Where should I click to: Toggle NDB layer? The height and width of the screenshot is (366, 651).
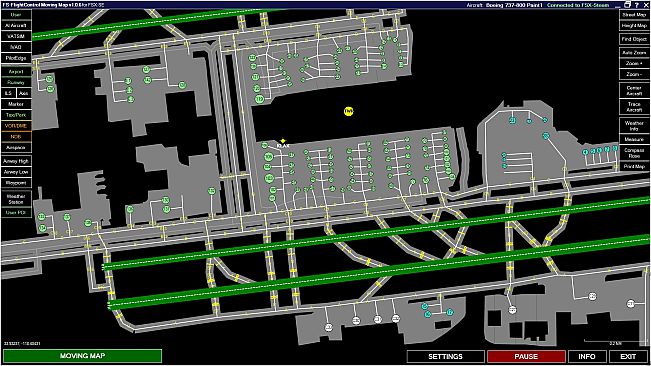tap(16, 137)
